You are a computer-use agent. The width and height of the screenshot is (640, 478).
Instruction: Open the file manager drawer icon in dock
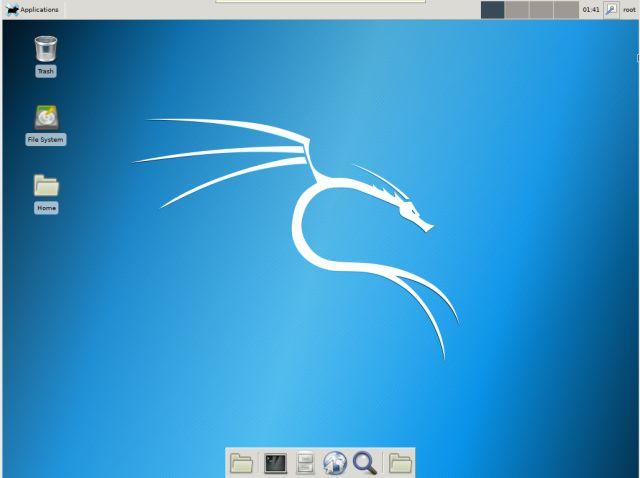tap(305, 462)
